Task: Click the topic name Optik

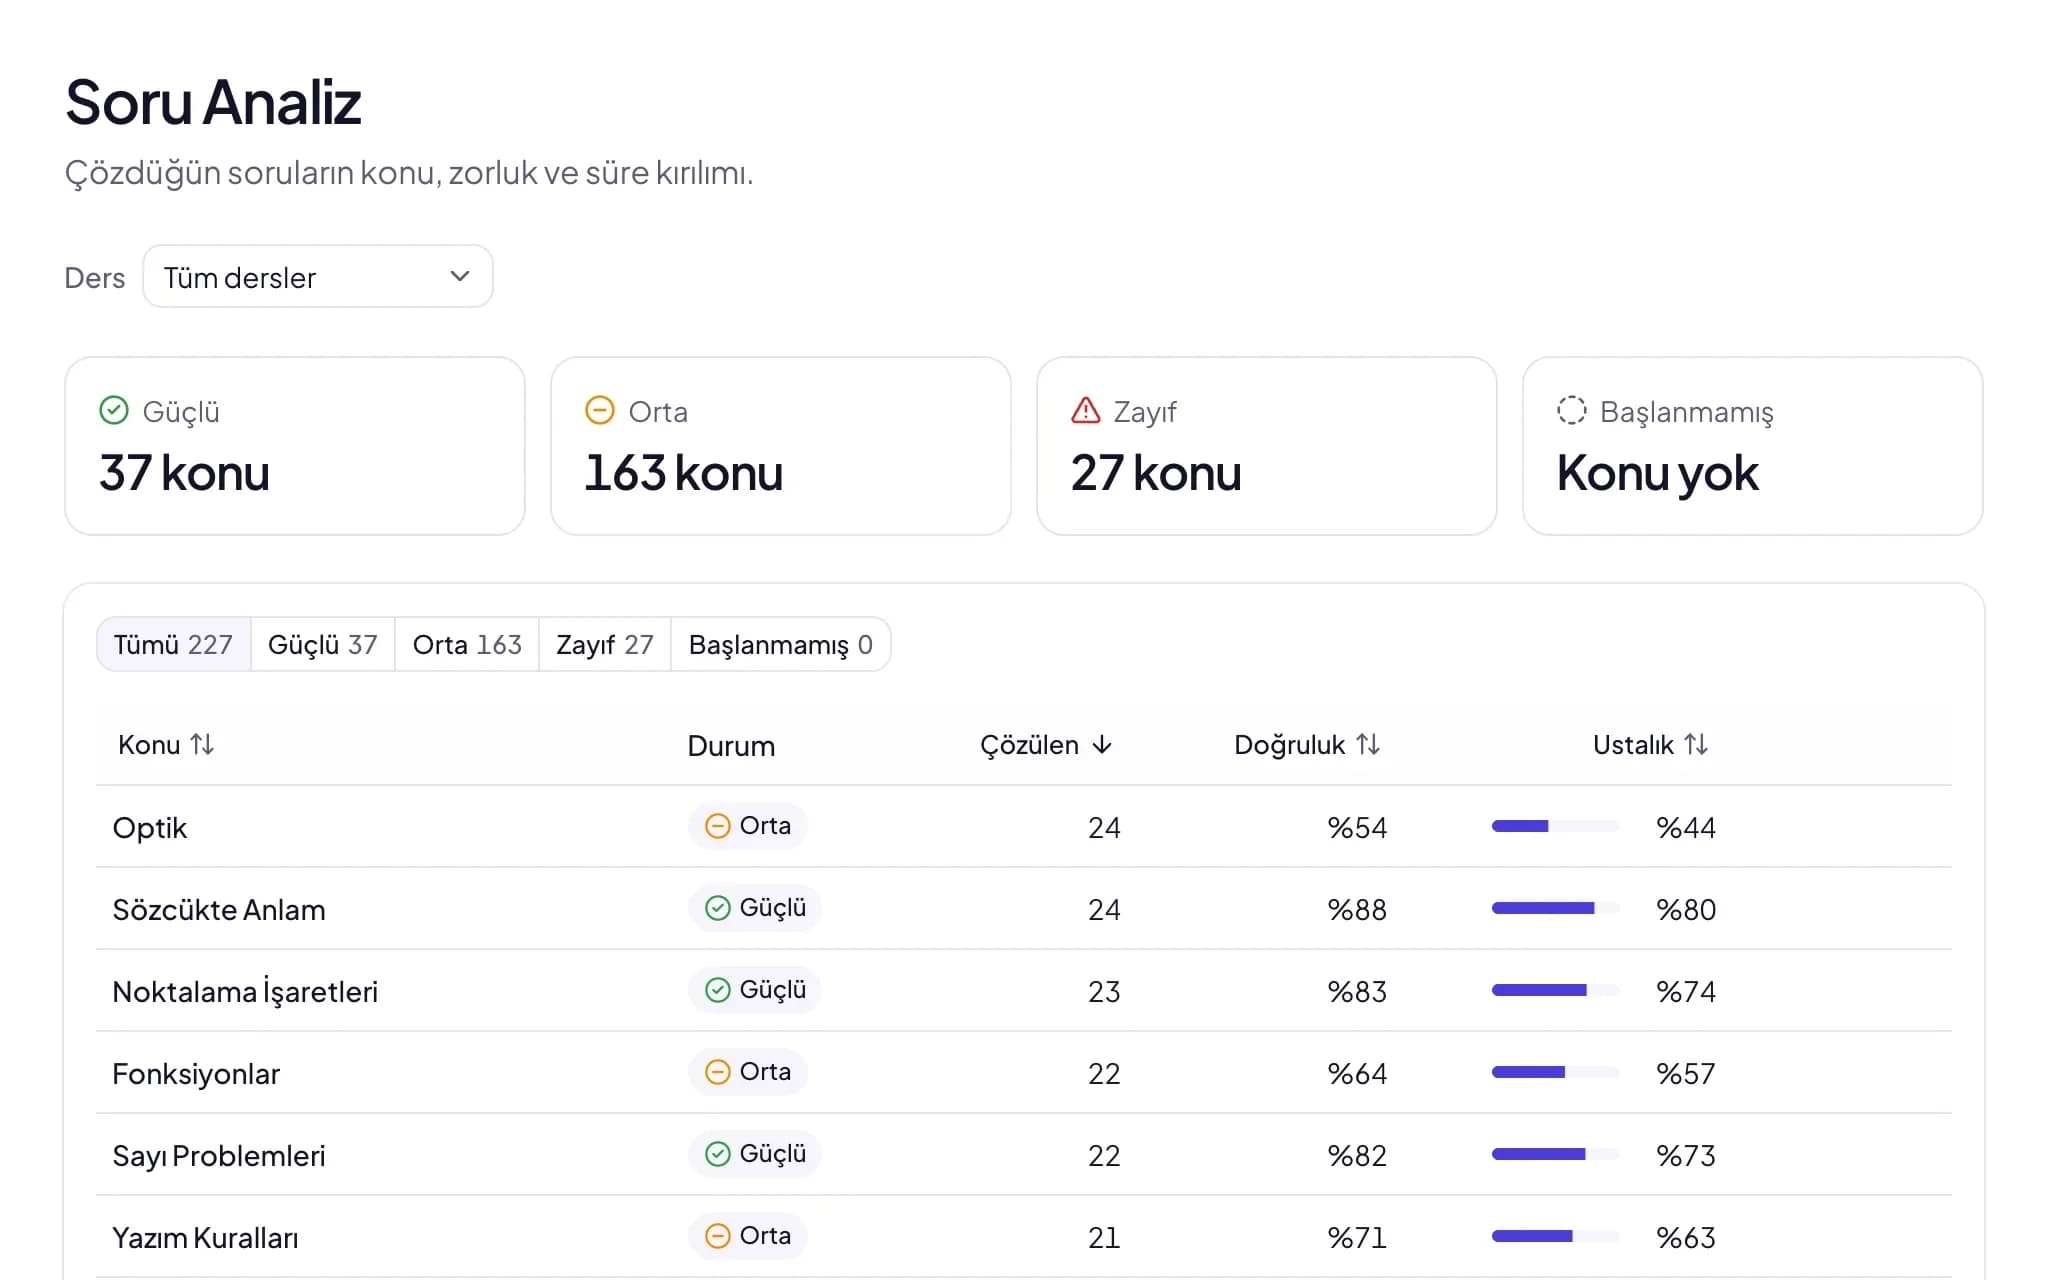Action: point(150,828)
